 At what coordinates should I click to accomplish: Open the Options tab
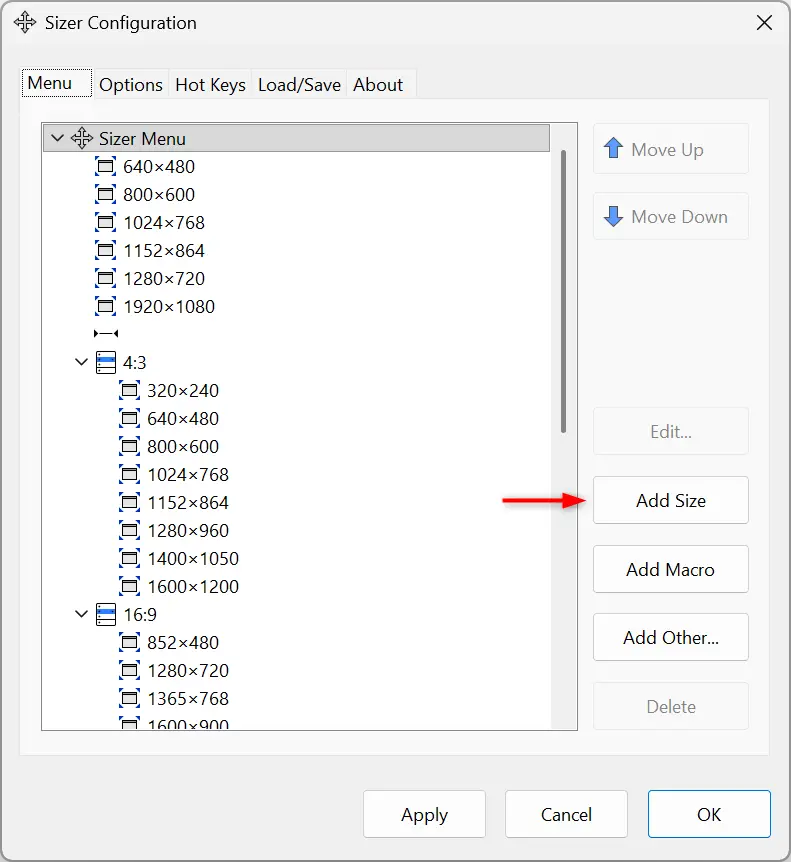point(131,85)
